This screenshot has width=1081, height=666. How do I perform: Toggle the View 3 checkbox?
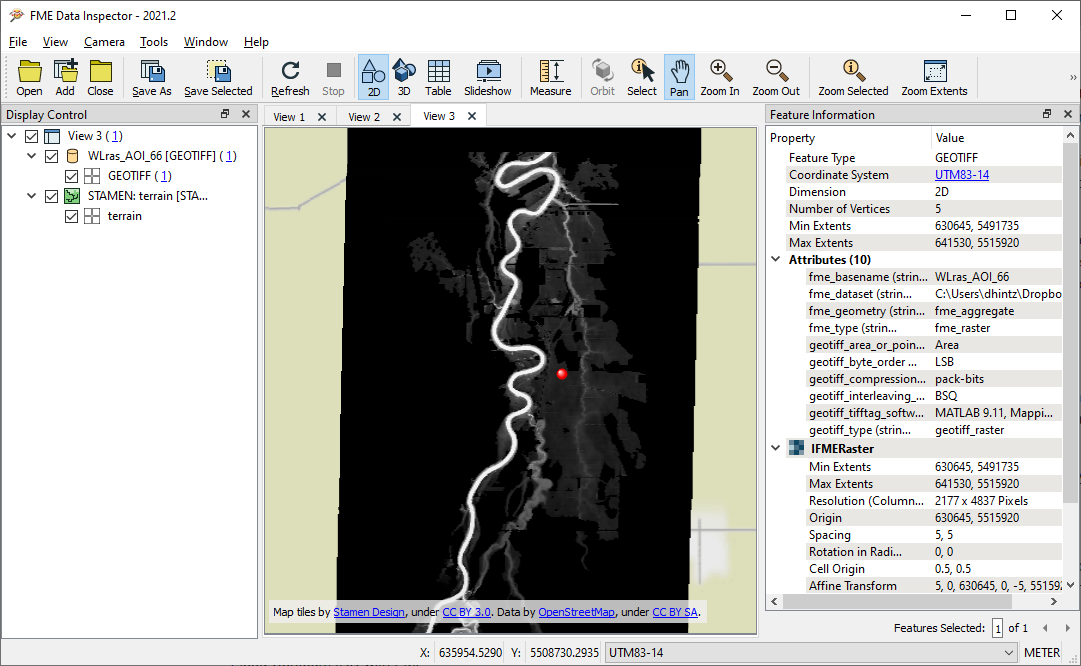[x=31, y=136]
